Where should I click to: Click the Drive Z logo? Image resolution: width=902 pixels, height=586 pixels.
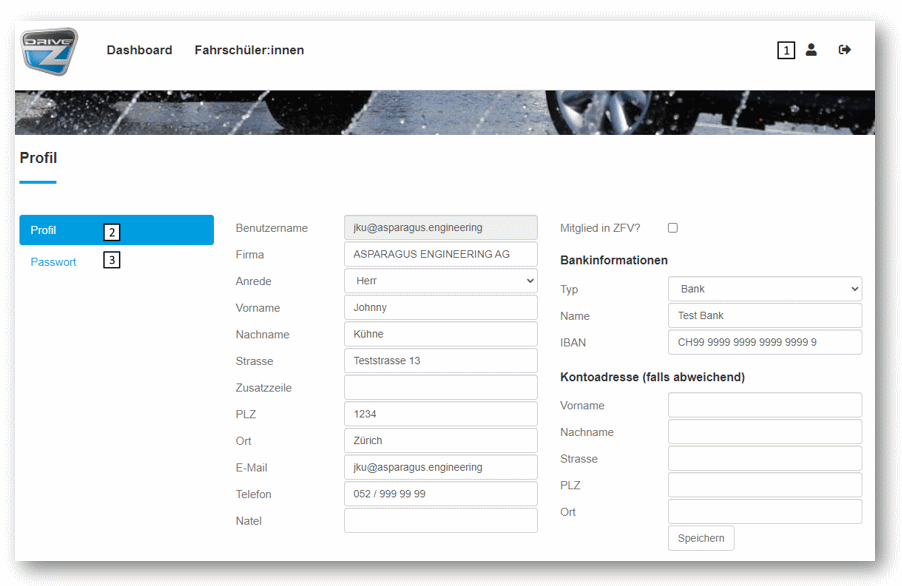48,51
